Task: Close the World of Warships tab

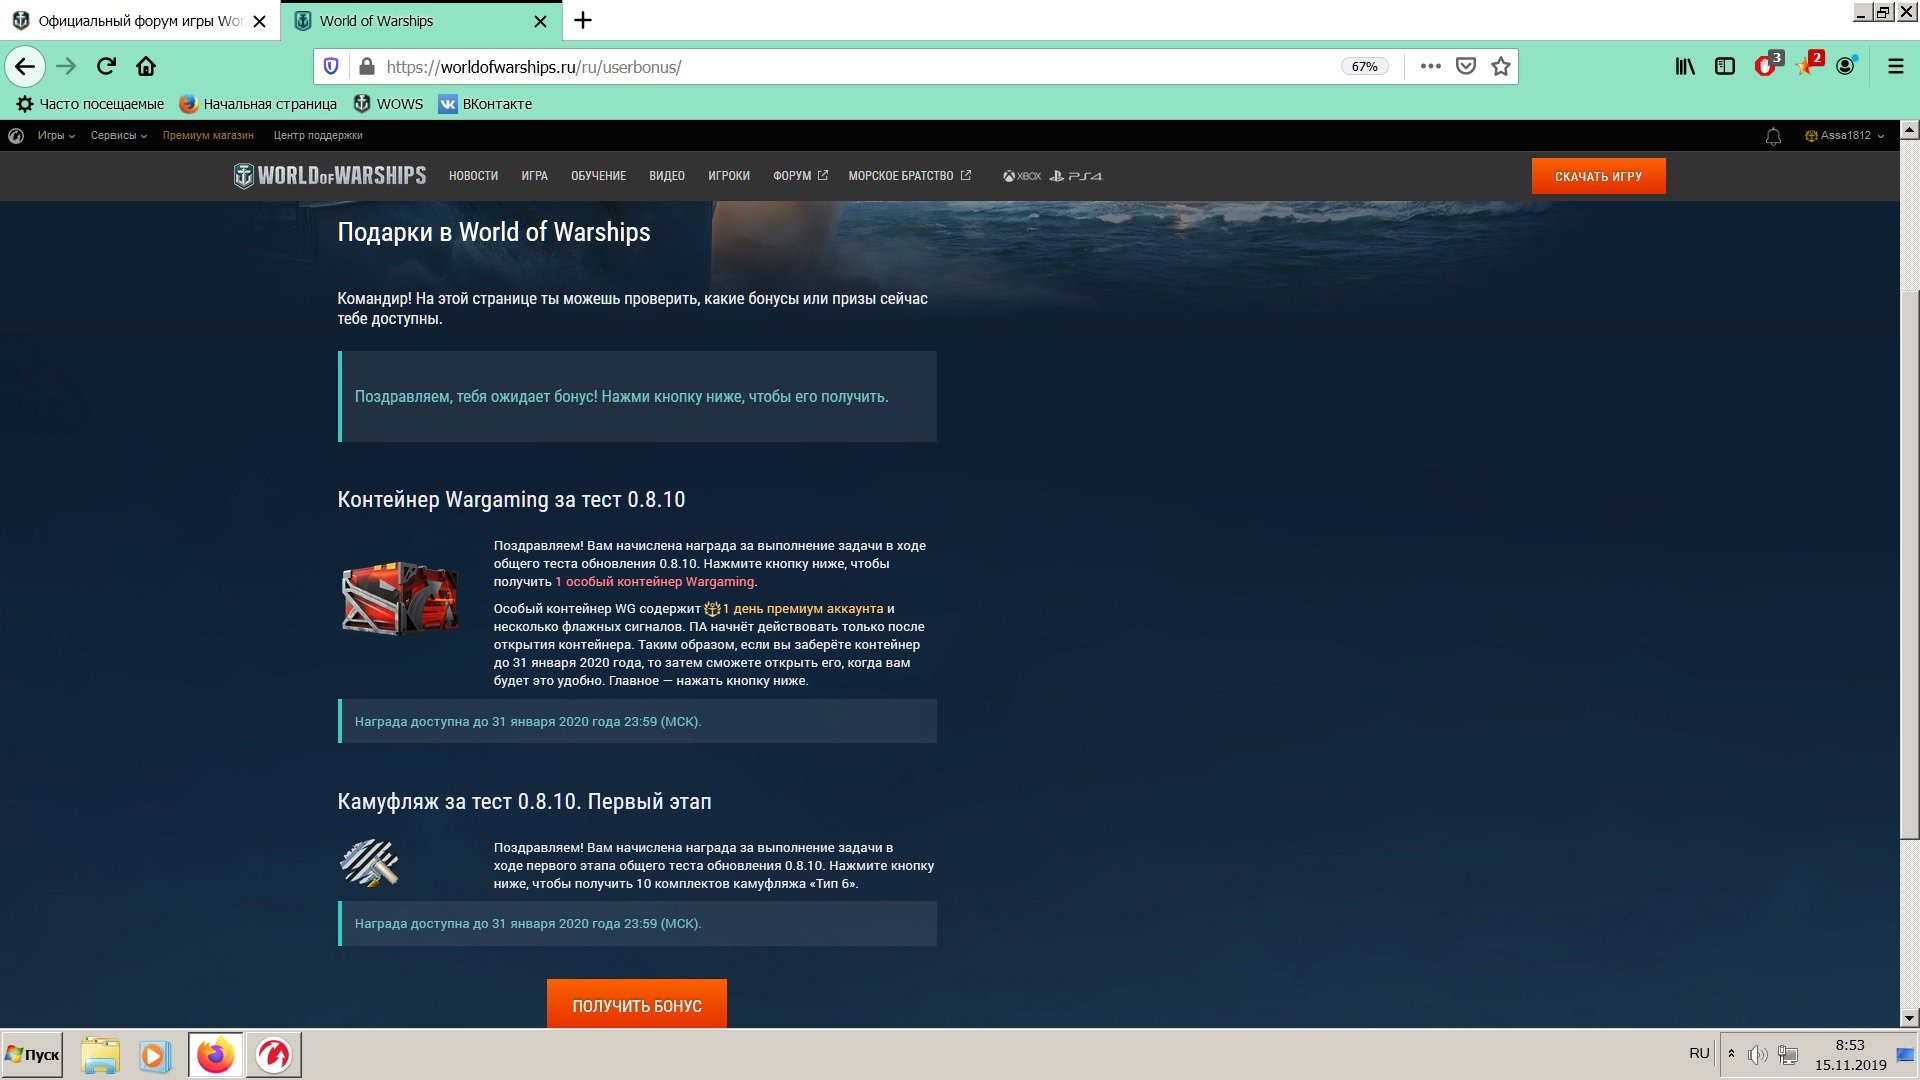Action: pyautogui.click(x=540, y=21)
